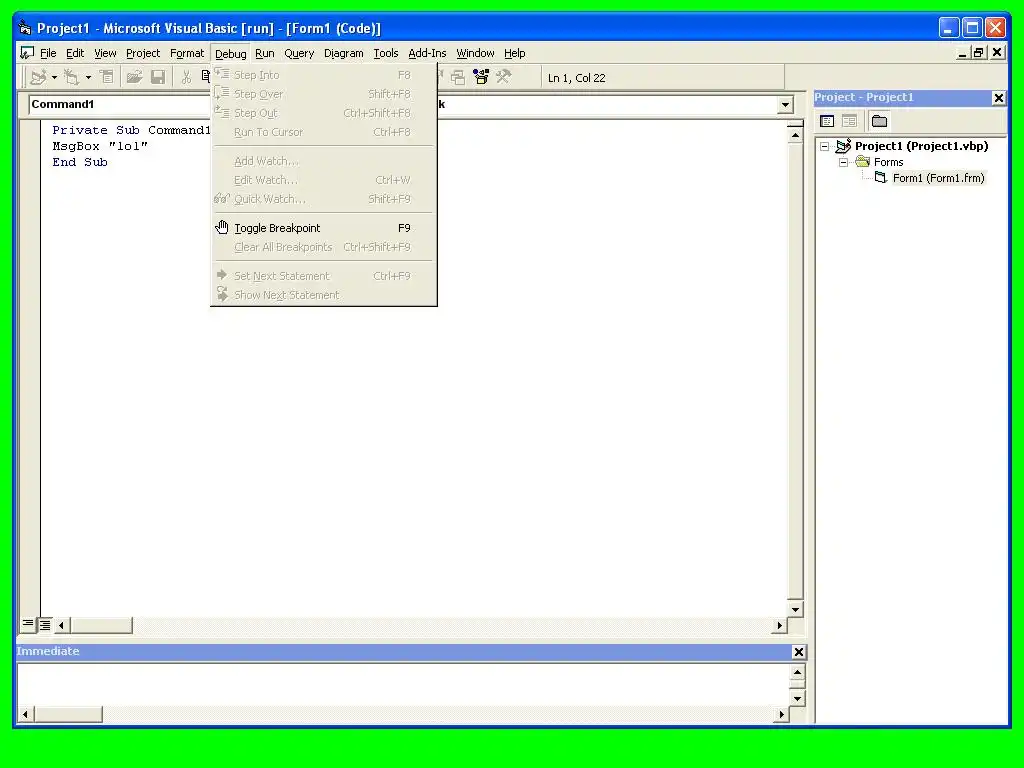Screen dimensions: 1024x768
Task: Open the Run menu
Action: click(264, 54)
